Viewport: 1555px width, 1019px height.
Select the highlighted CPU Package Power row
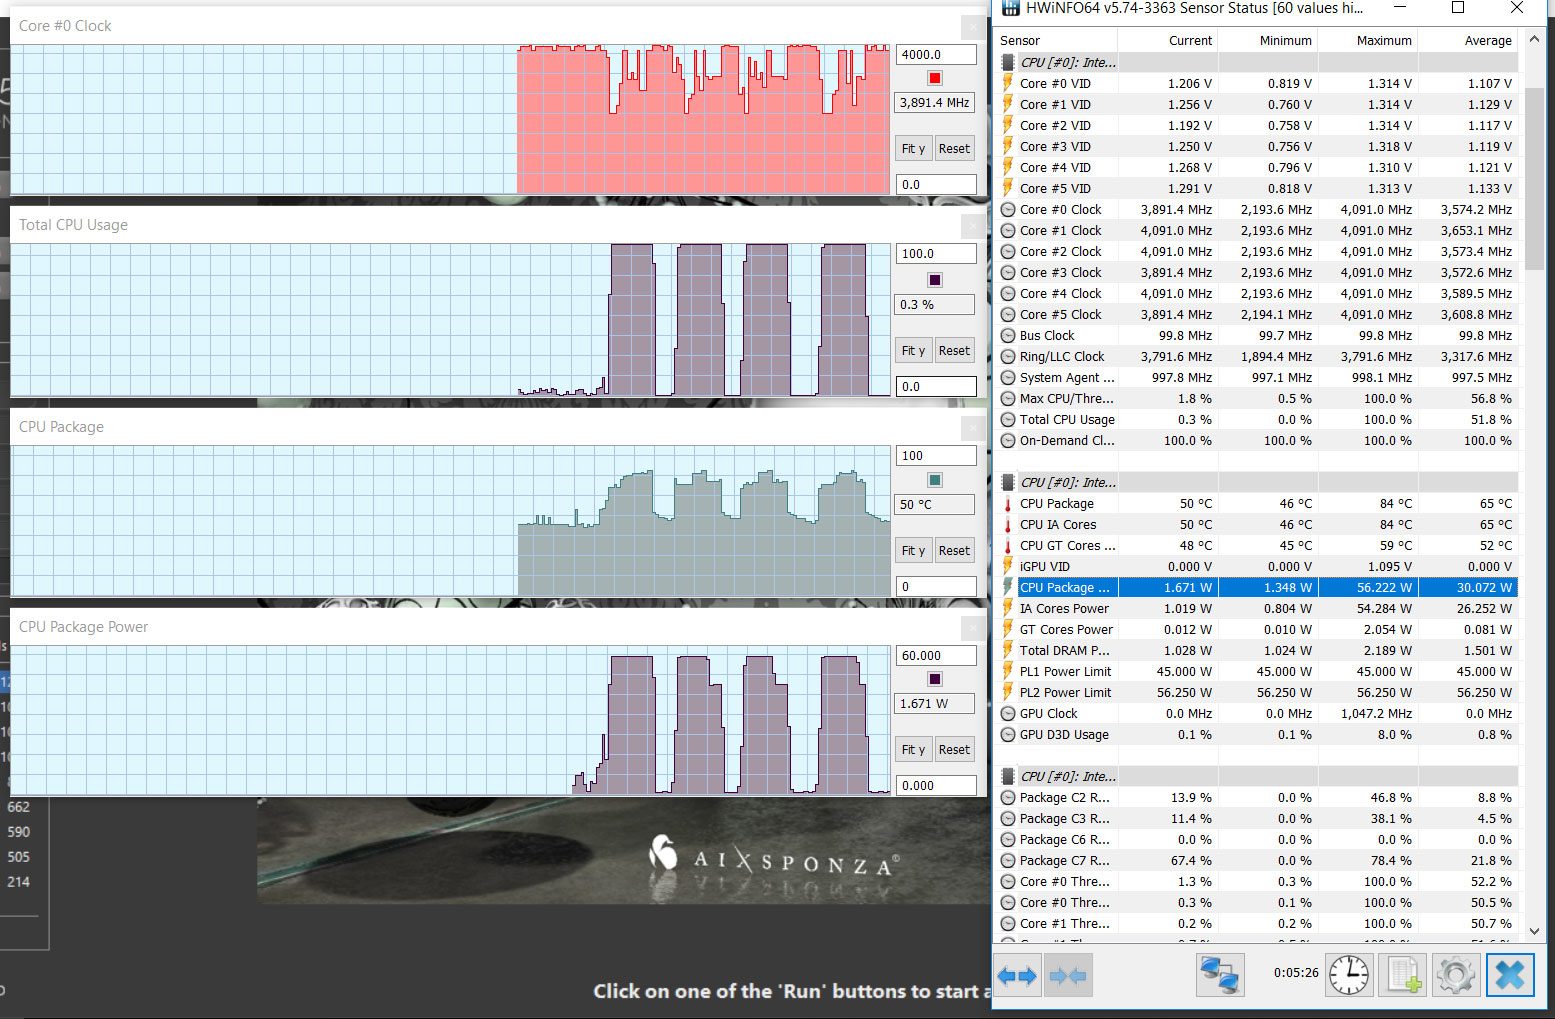click(x=1257, y=588)
